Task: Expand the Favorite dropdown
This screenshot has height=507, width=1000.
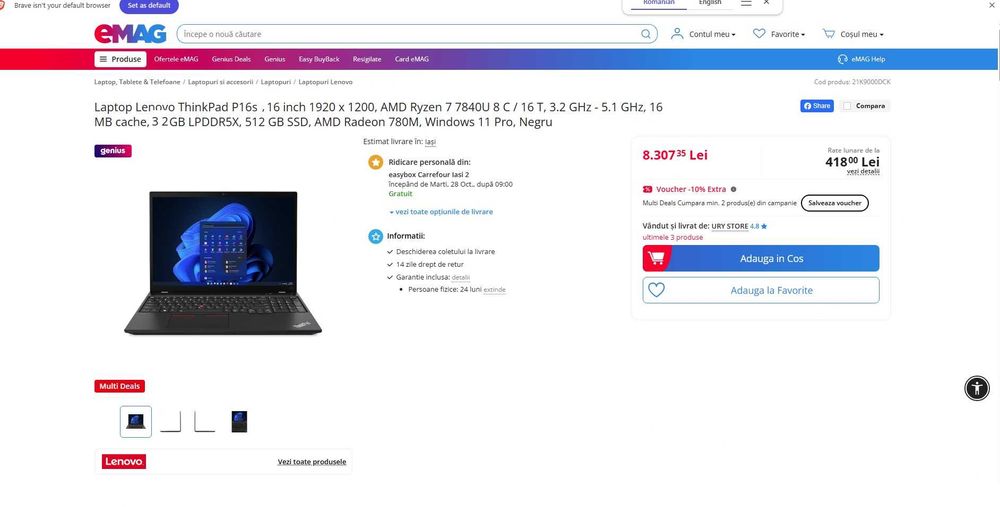Action: pos(779,34)
